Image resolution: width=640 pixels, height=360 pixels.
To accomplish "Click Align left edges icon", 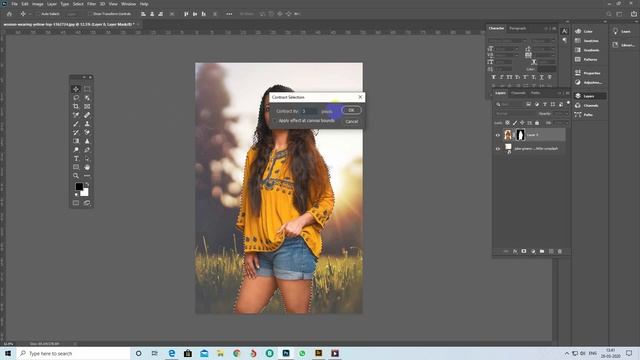I will 143,14.
